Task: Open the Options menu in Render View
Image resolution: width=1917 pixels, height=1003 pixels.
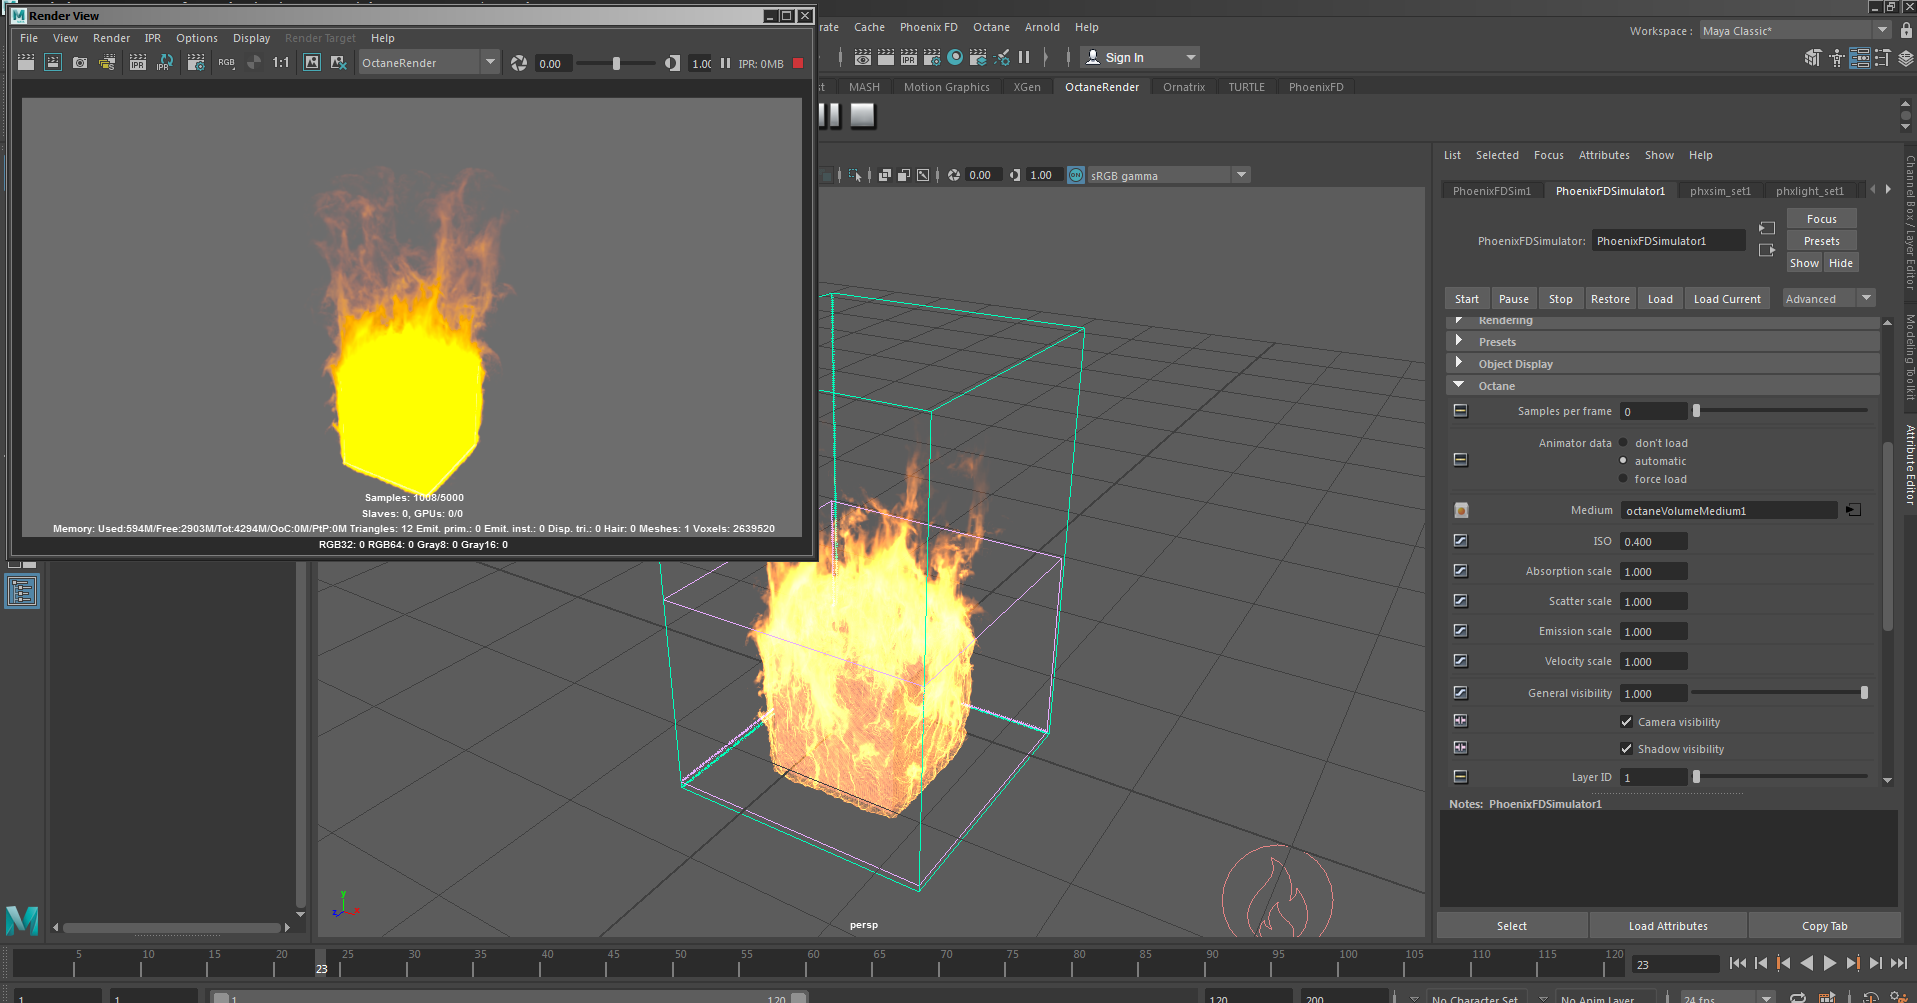Action: pyautogui.click(x=197, y=38)
